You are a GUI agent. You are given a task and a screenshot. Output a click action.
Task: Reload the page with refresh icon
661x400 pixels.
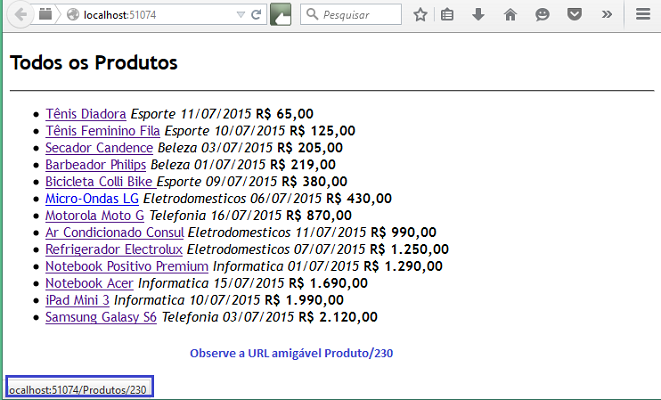click(x=256, y=15)
